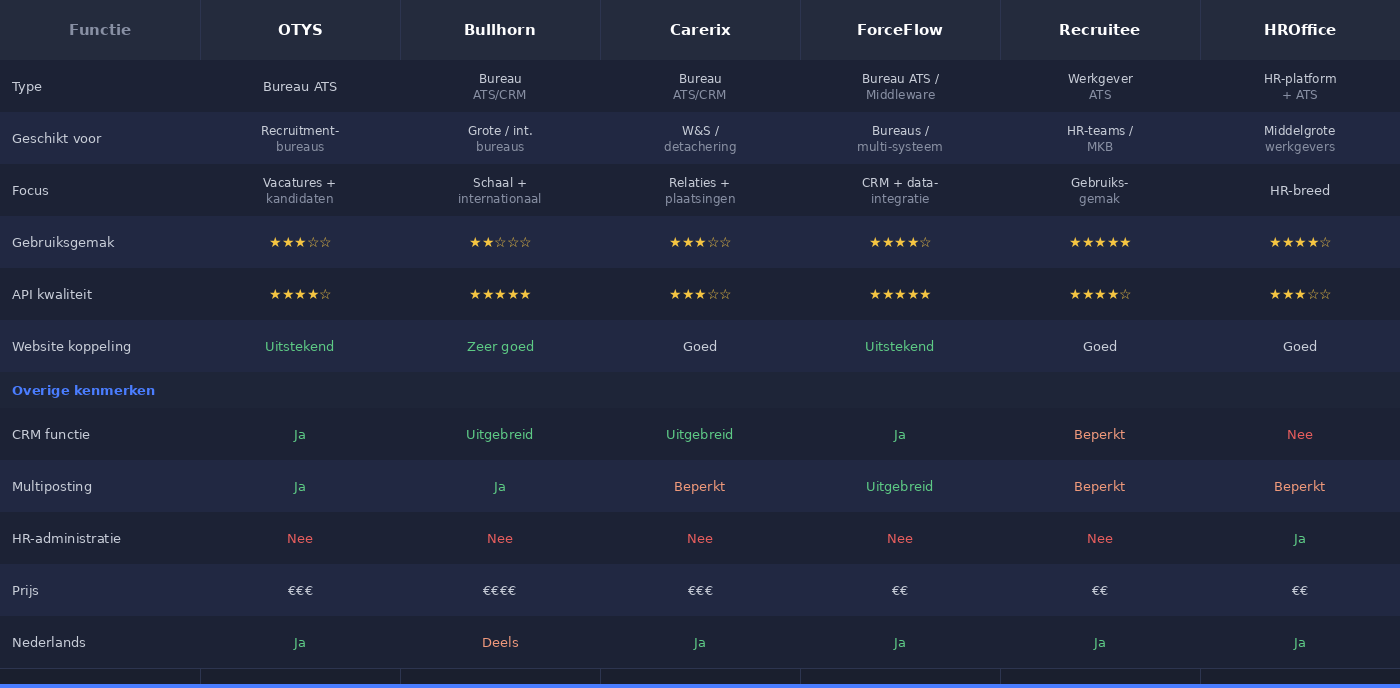Click 'Zeer goed' website koppeling cell

(x=500, y=347)
